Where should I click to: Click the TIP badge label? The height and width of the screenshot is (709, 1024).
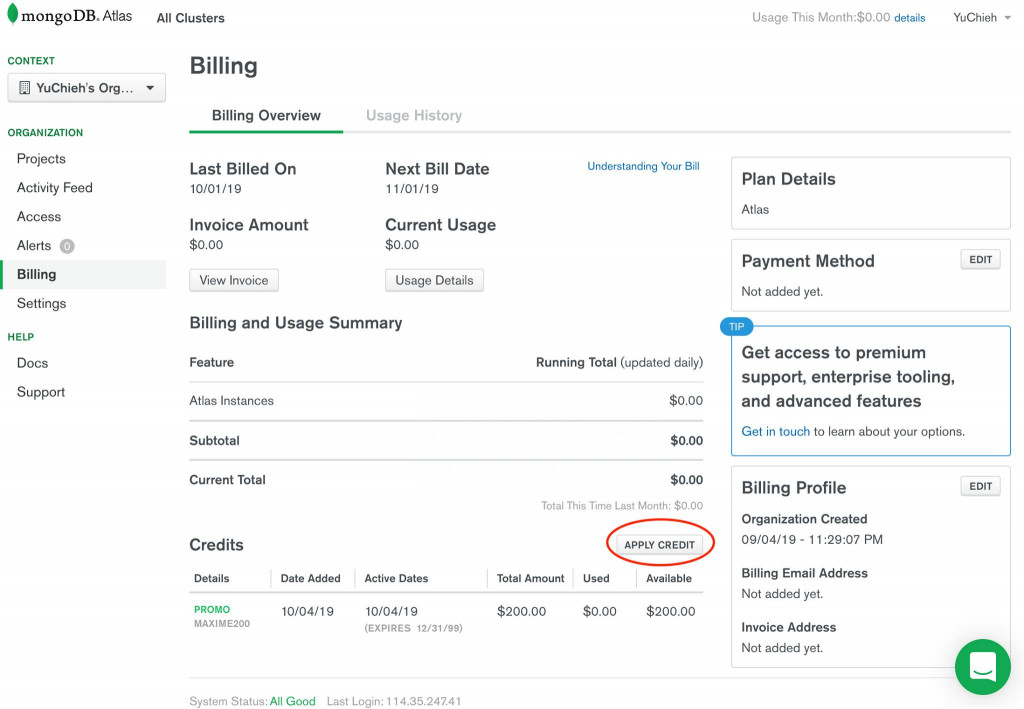[737, 327]
